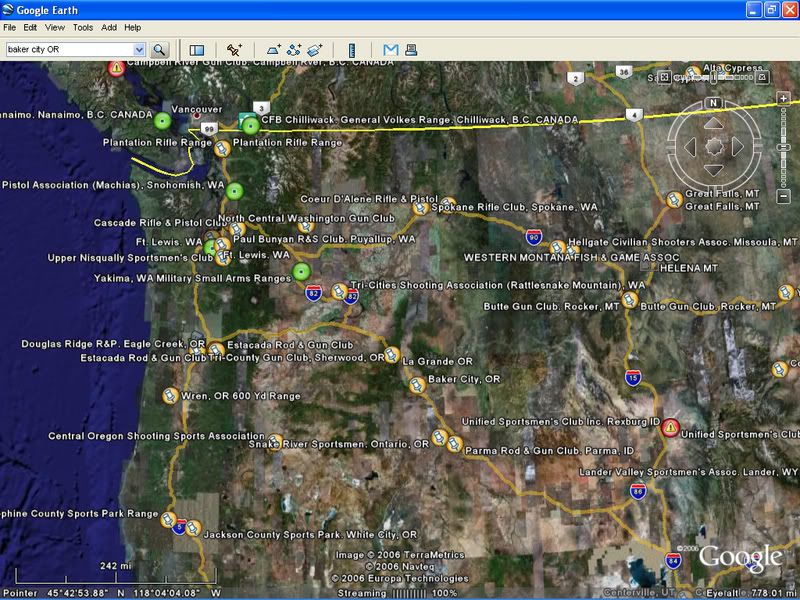Viewport: 800px width, 600px height.
Task: Click the vertical zoom slider handle
Action: coord(784,147)
